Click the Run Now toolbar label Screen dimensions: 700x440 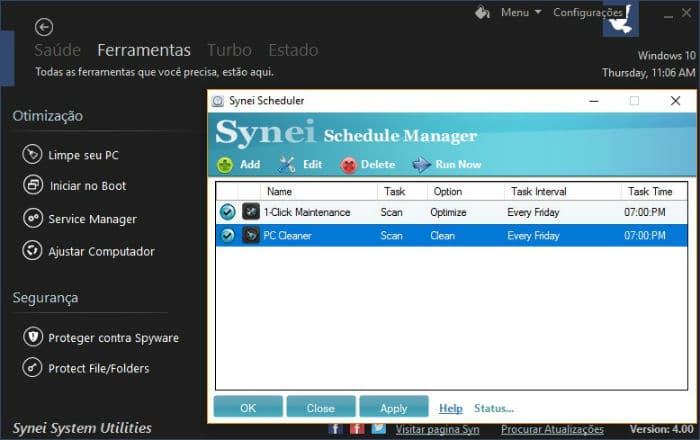458,165
